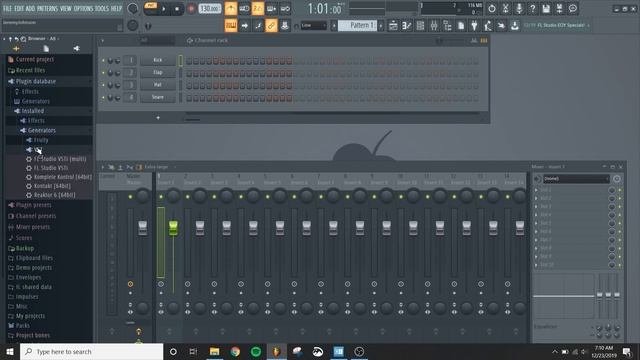
Task: Toggle Clap channel mute light
Action: [x=103, y=73]
